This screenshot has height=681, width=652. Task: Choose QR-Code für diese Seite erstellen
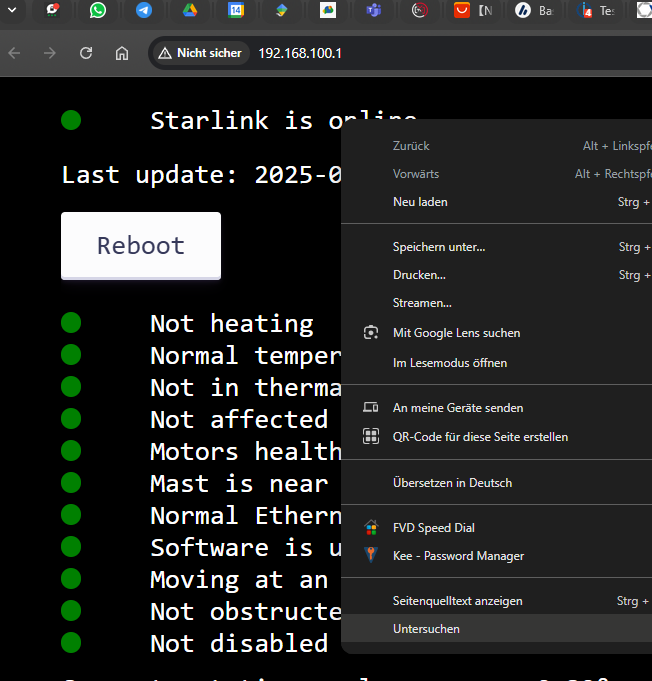click(496, 437)
